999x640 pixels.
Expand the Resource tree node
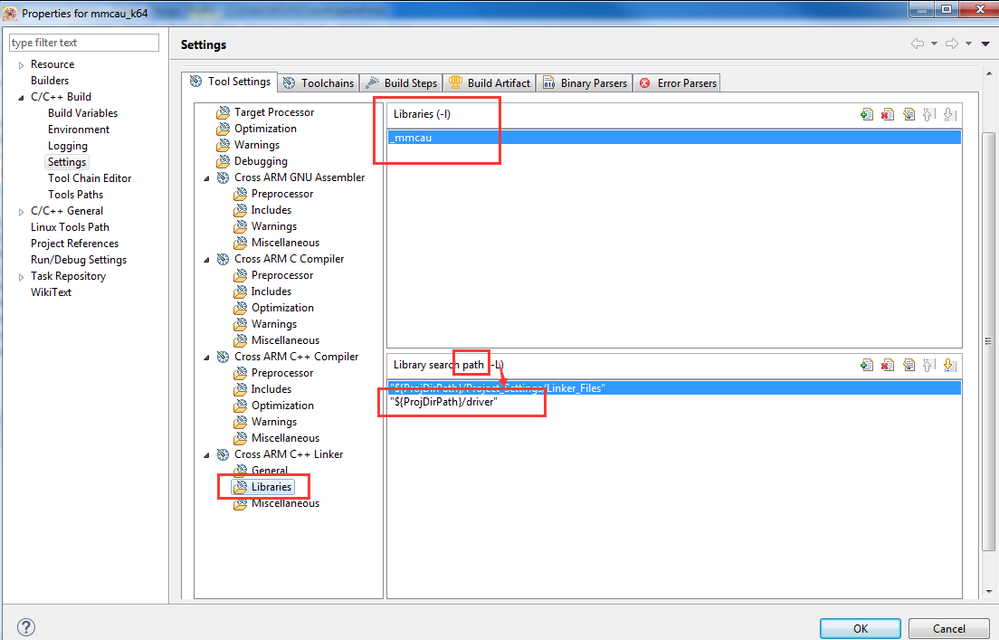pos(21,65)
